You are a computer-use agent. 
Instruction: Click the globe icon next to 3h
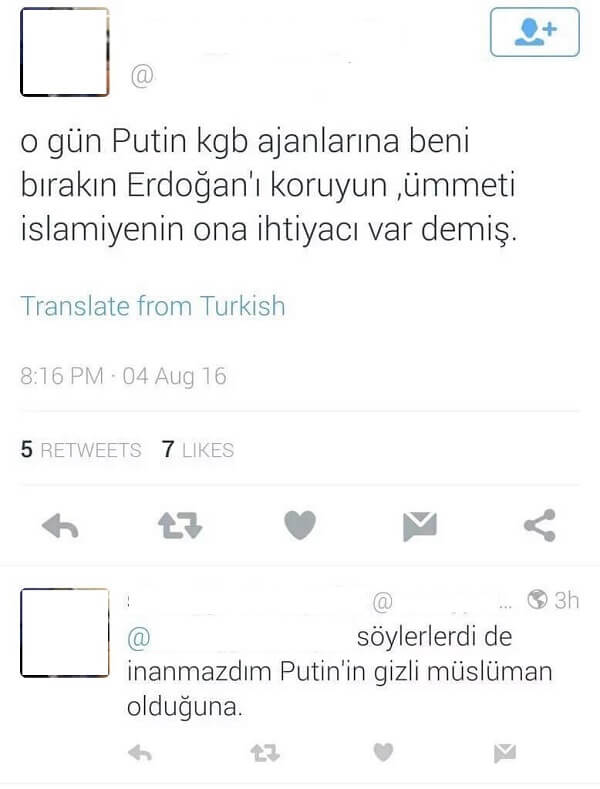[537, 600]
